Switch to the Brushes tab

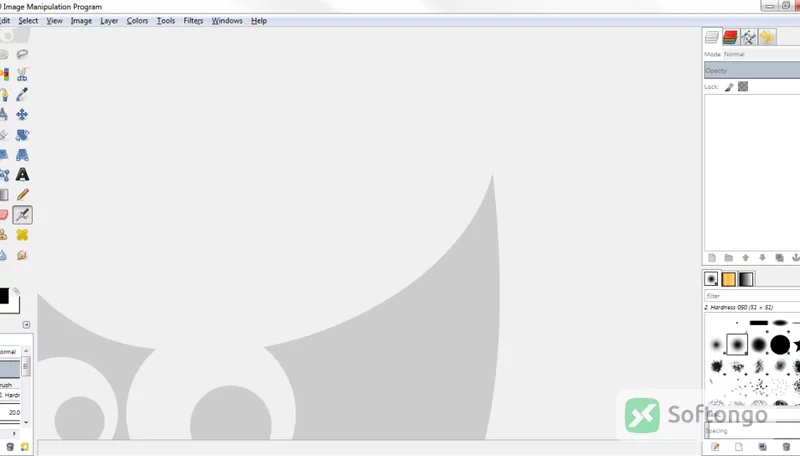coord(711,279)
